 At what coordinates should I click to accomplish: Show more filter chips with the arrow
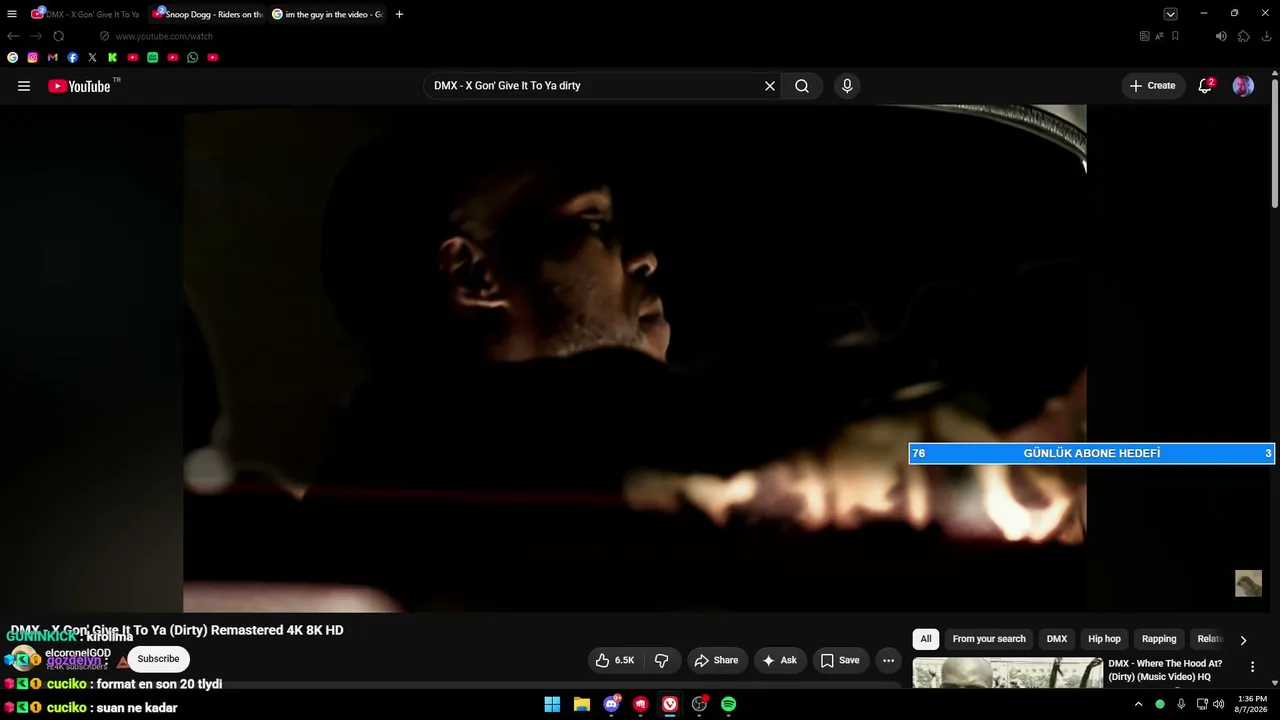tap(1243, 640)
